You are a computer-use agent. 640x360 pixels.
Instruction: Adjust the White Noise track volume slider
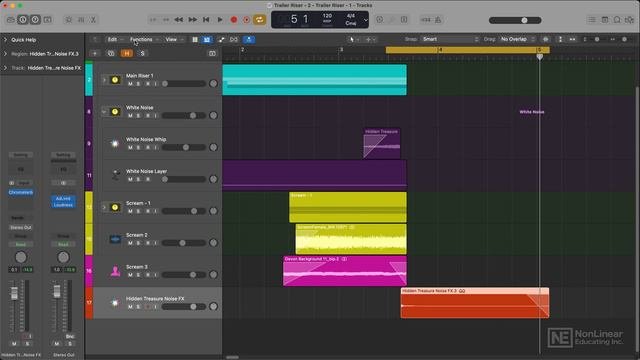click(184, 116)
